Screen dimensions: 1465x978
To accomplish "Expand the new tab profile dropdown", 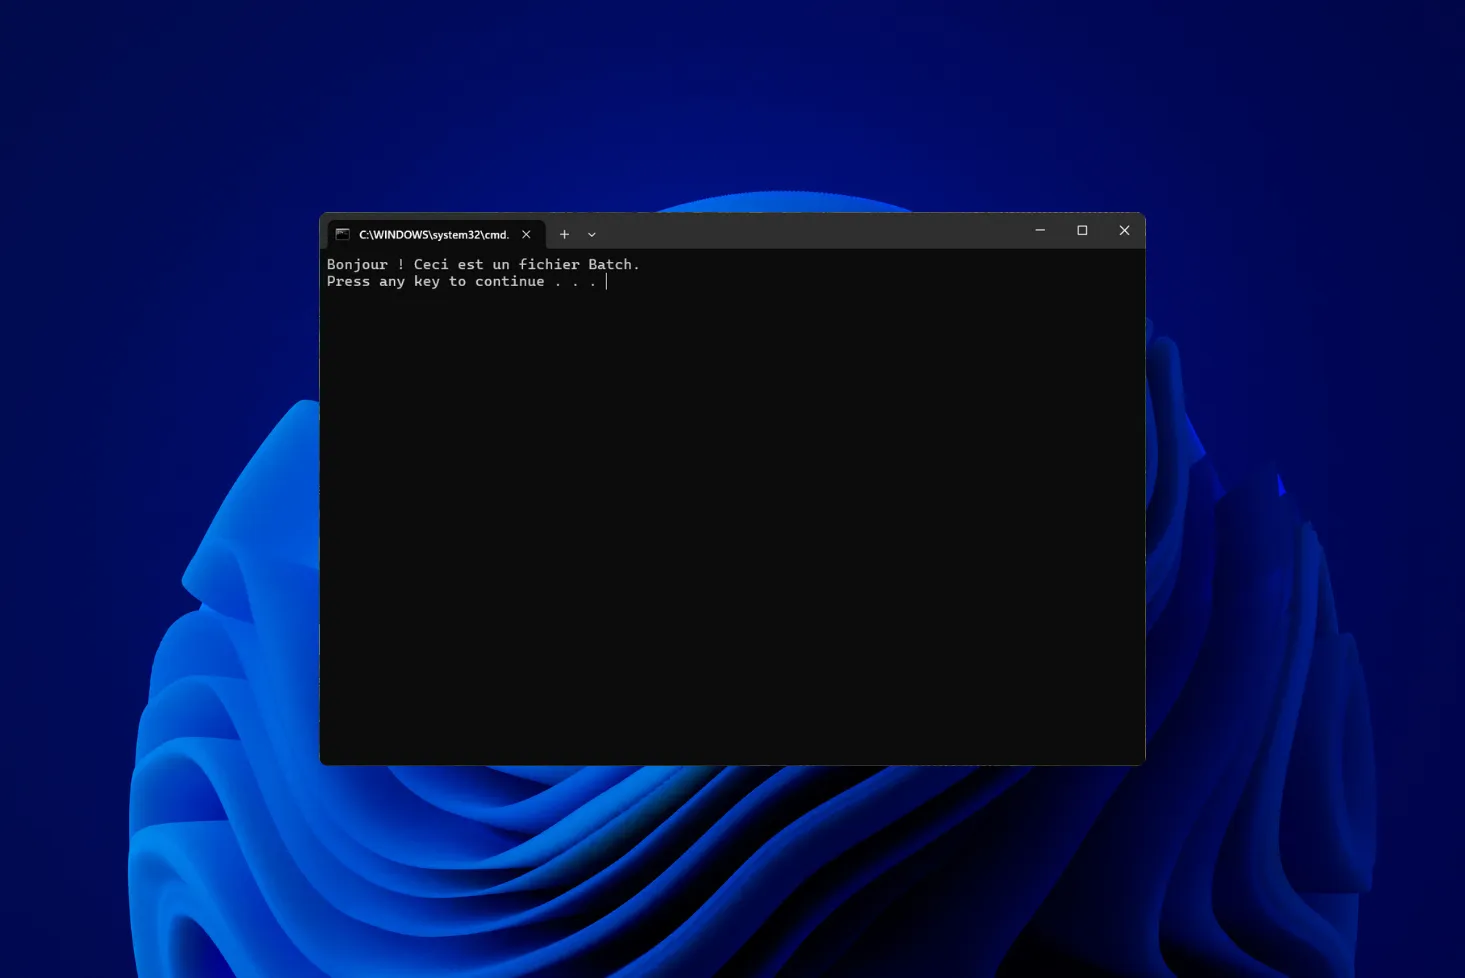I will (592, 234).
